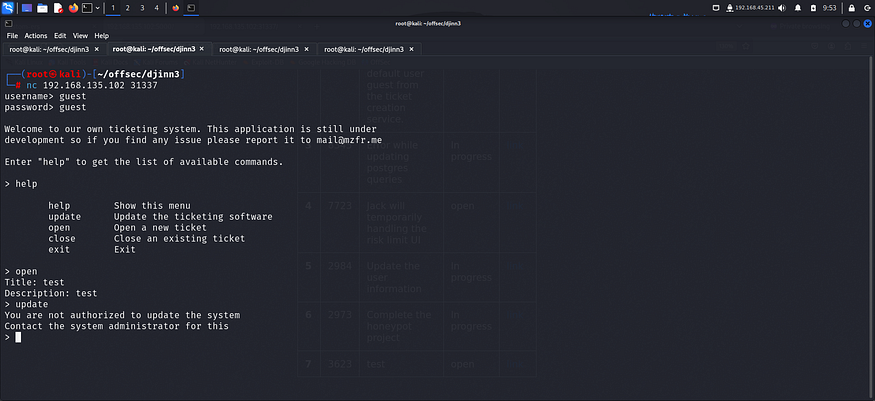
Task: Click "Contact the system administrator" line
Action: click(x=117, y=326)
